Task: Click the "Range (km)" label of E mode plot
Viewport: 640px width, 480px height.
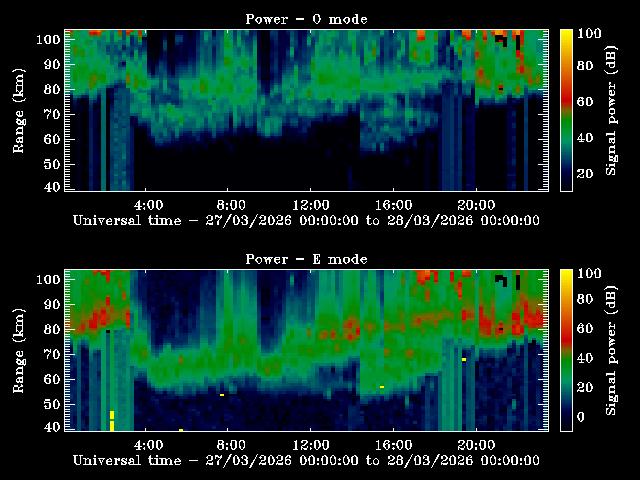Action: tap(19, 355)
